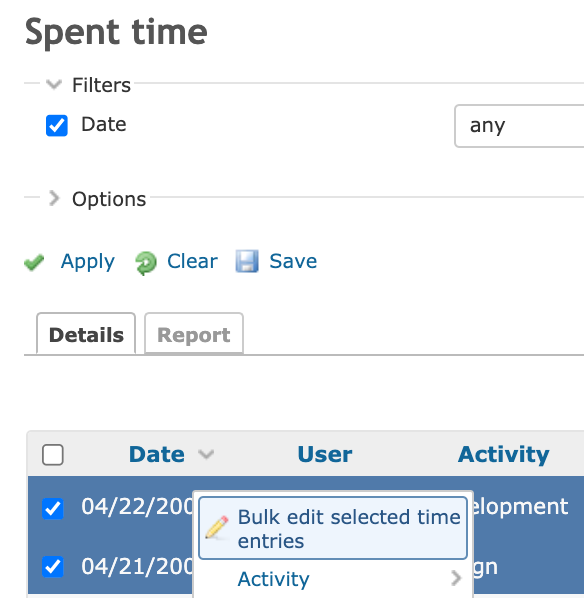Image resolution: width=584 pixels, height=598 pixels.
Task: Switch to the Report tab
Action: (194, 334)
